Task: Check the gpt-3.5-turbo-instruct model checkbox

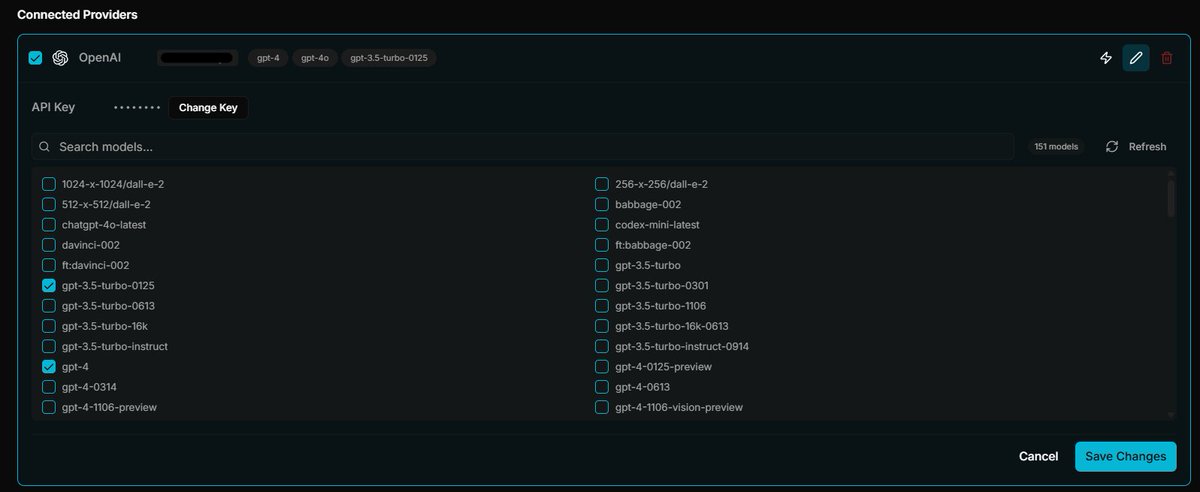Action: pyautogui.click(x=48, y=346)
